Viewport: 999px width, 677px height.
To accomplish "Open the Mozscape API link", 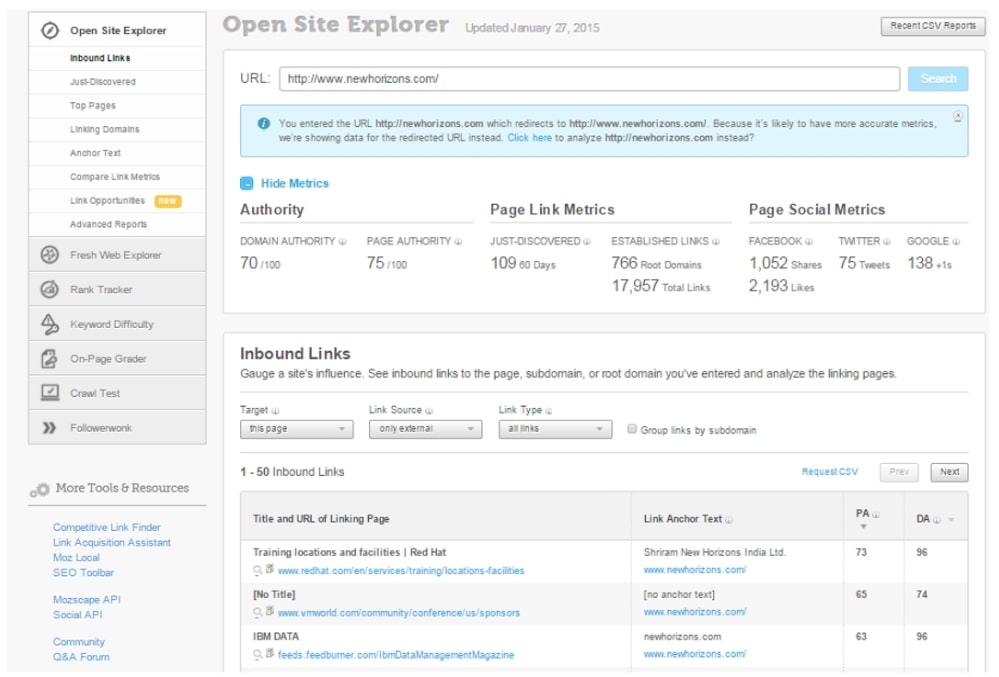I will pyautogui.click(x=87, y=599).
